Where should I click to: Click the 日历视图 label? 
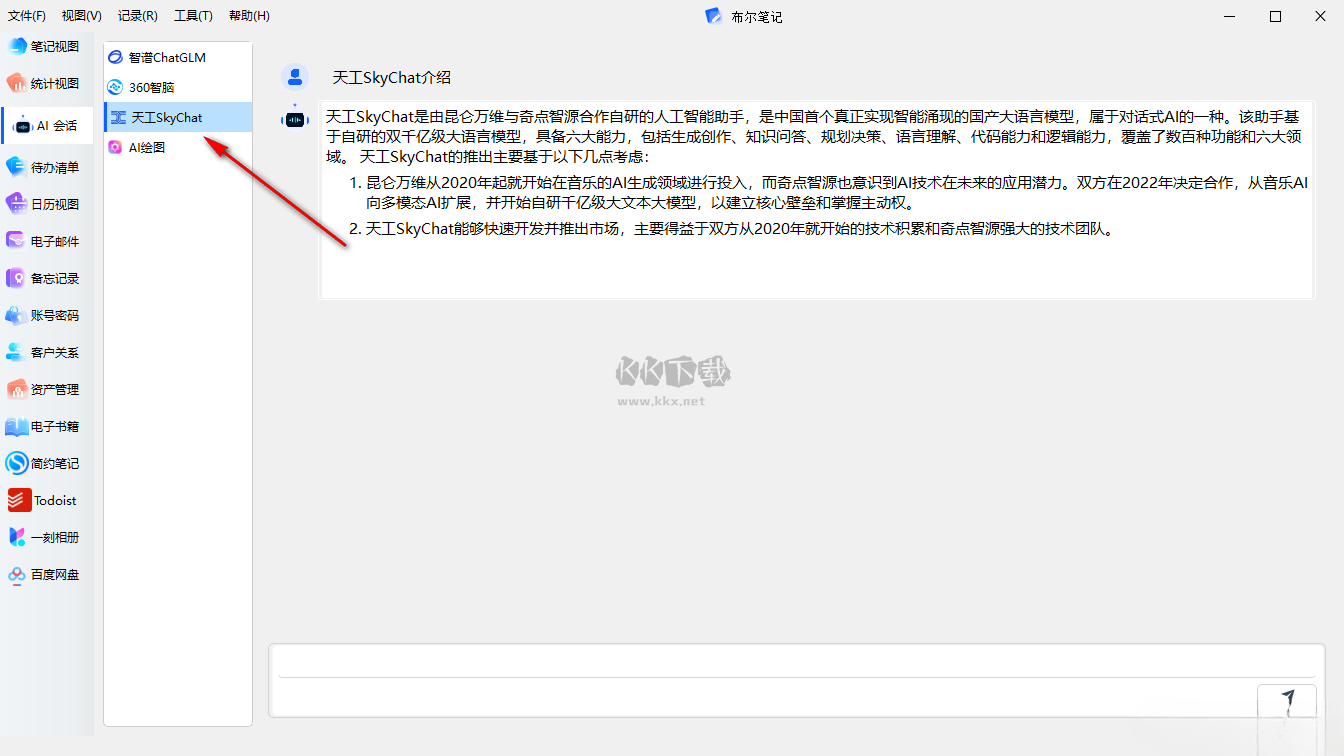[55, 204]
